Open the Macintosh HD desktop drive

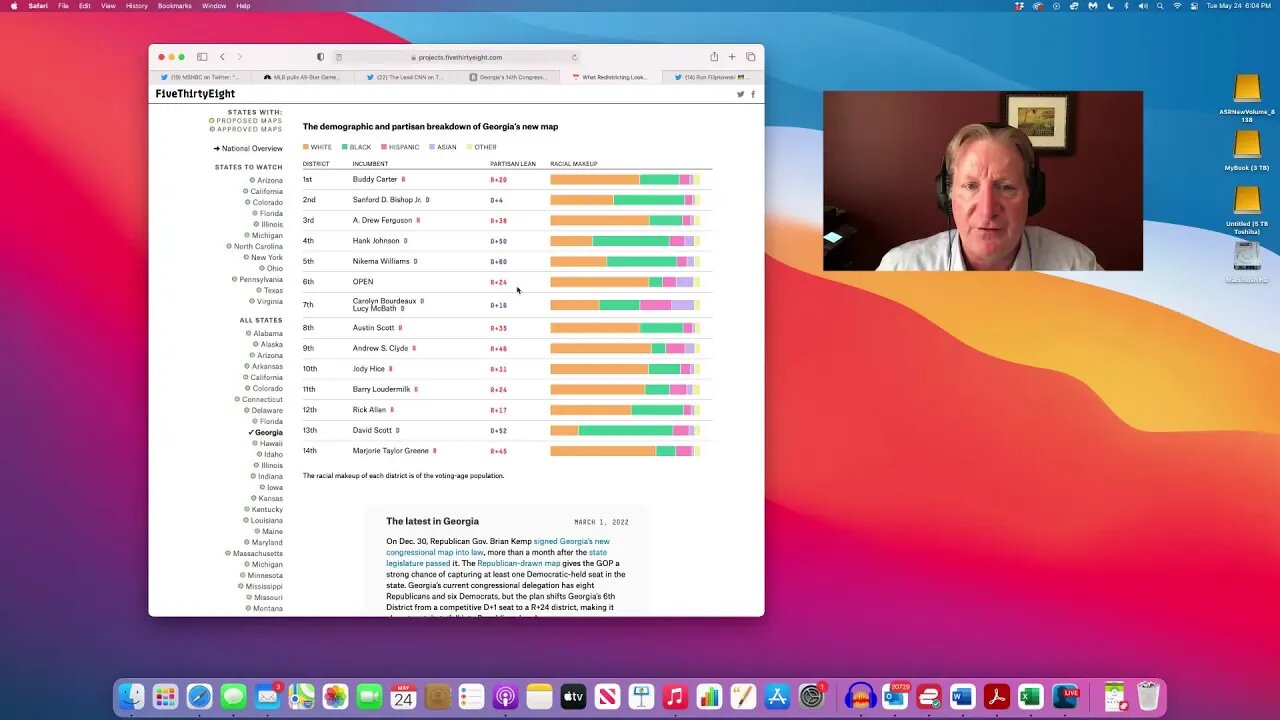[x=1247, y=262]
